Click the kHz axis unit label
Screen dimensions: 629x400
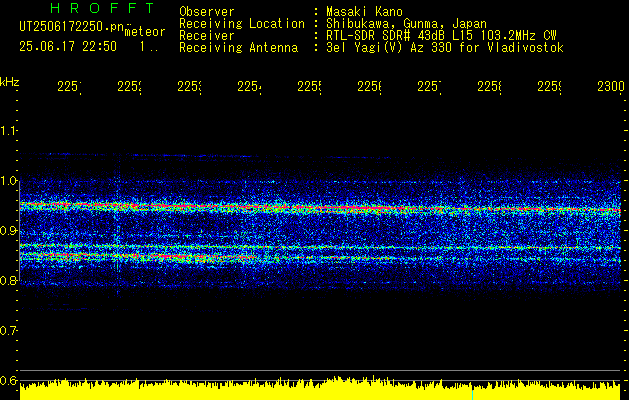pyautogui.click(x=9, y=83)
